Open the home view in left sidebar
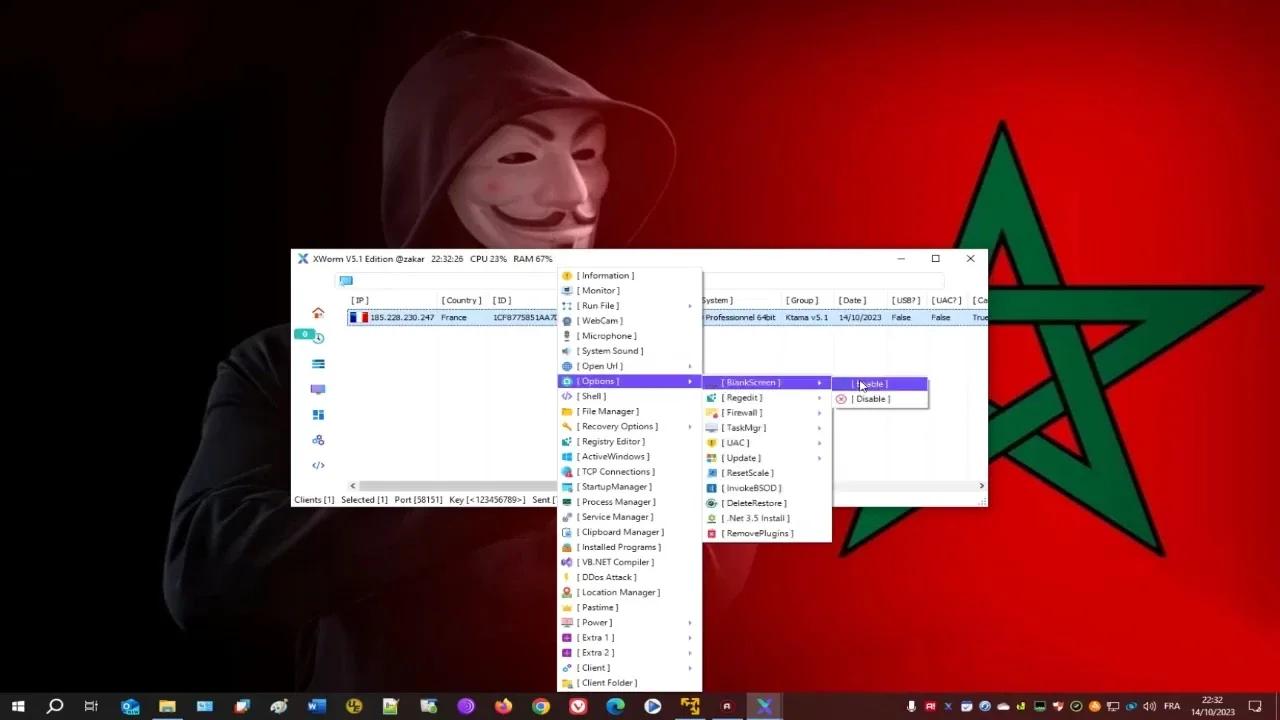The width and height of the screenshot is (1280, 720). pos(318,313)
